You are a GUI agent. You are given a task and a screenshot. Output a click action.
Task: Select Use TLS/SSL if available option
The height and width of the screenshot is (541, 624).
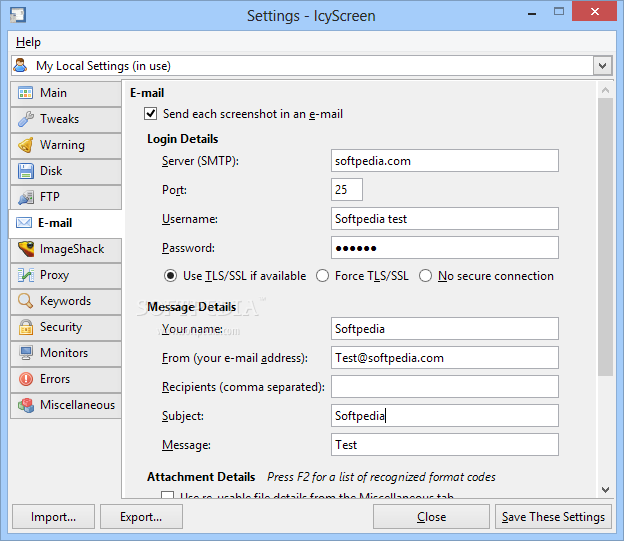(170, 276)
